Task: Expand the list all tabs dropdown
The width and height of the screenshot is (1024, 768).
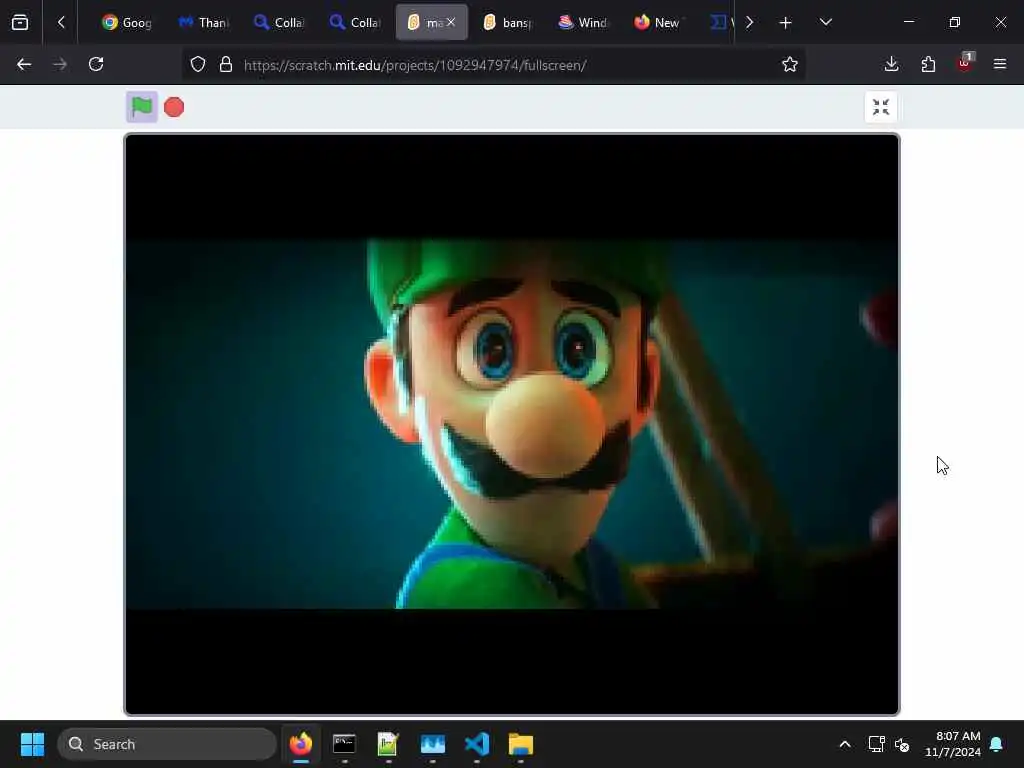Action: click(x=825, y=22)
